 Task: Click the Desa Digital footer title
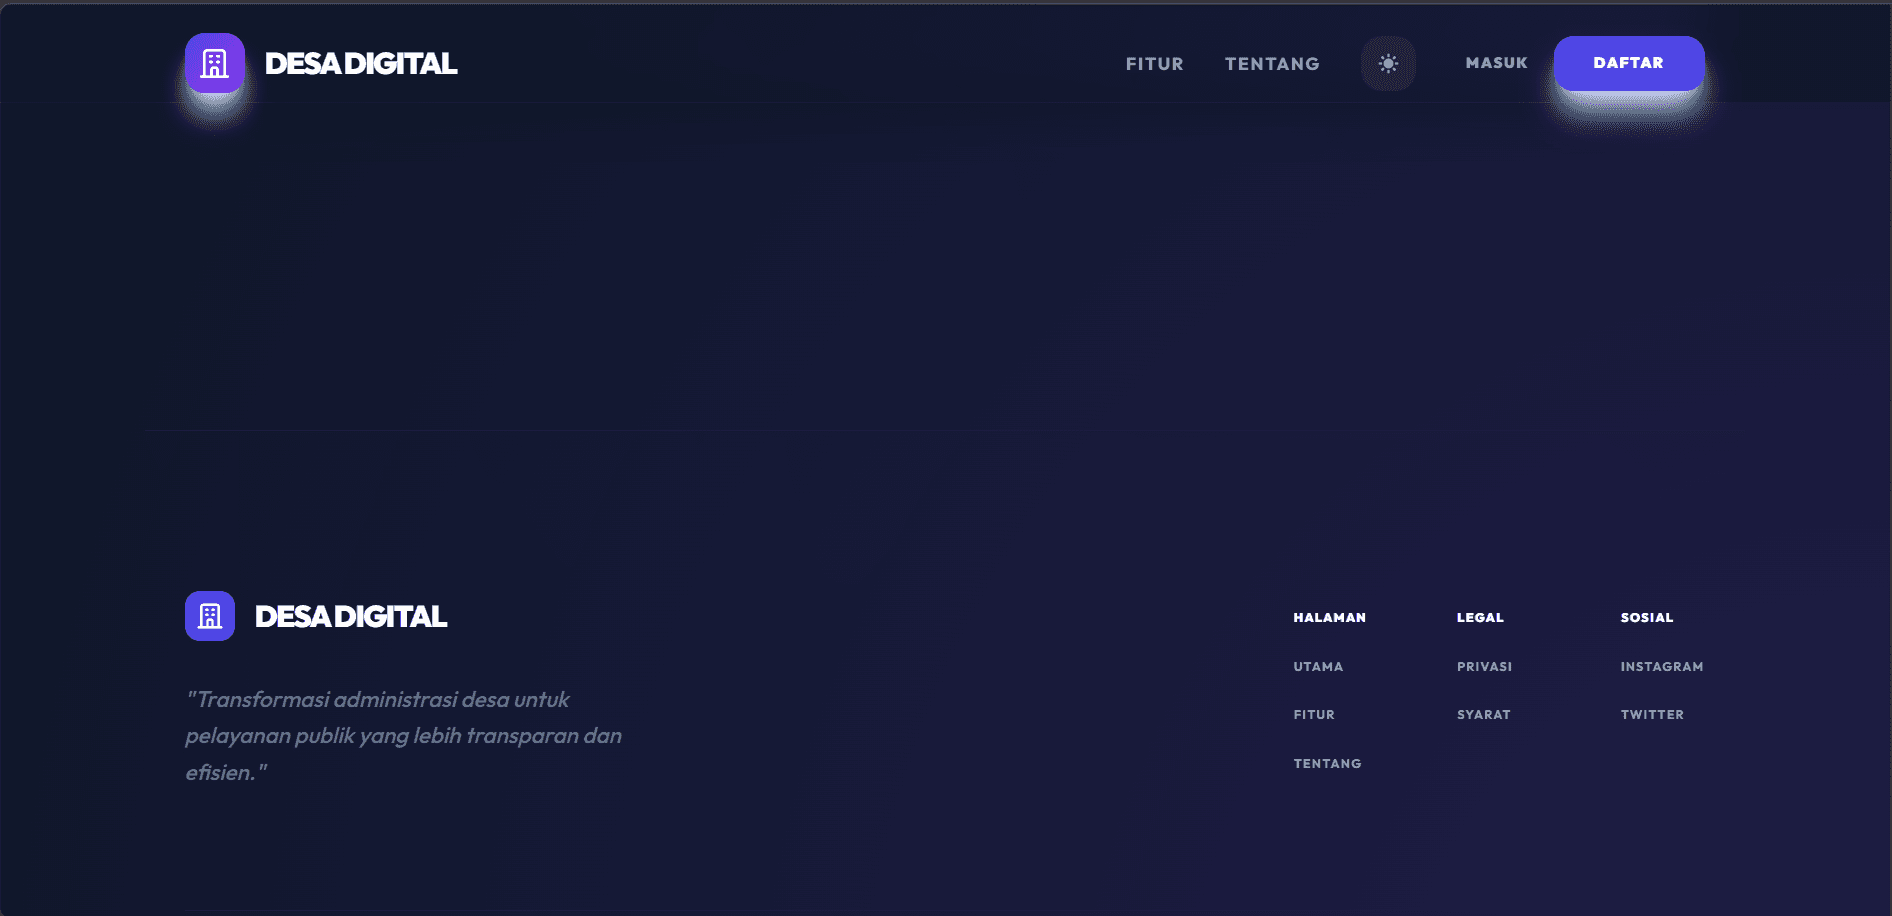click(x=350, y=617)
